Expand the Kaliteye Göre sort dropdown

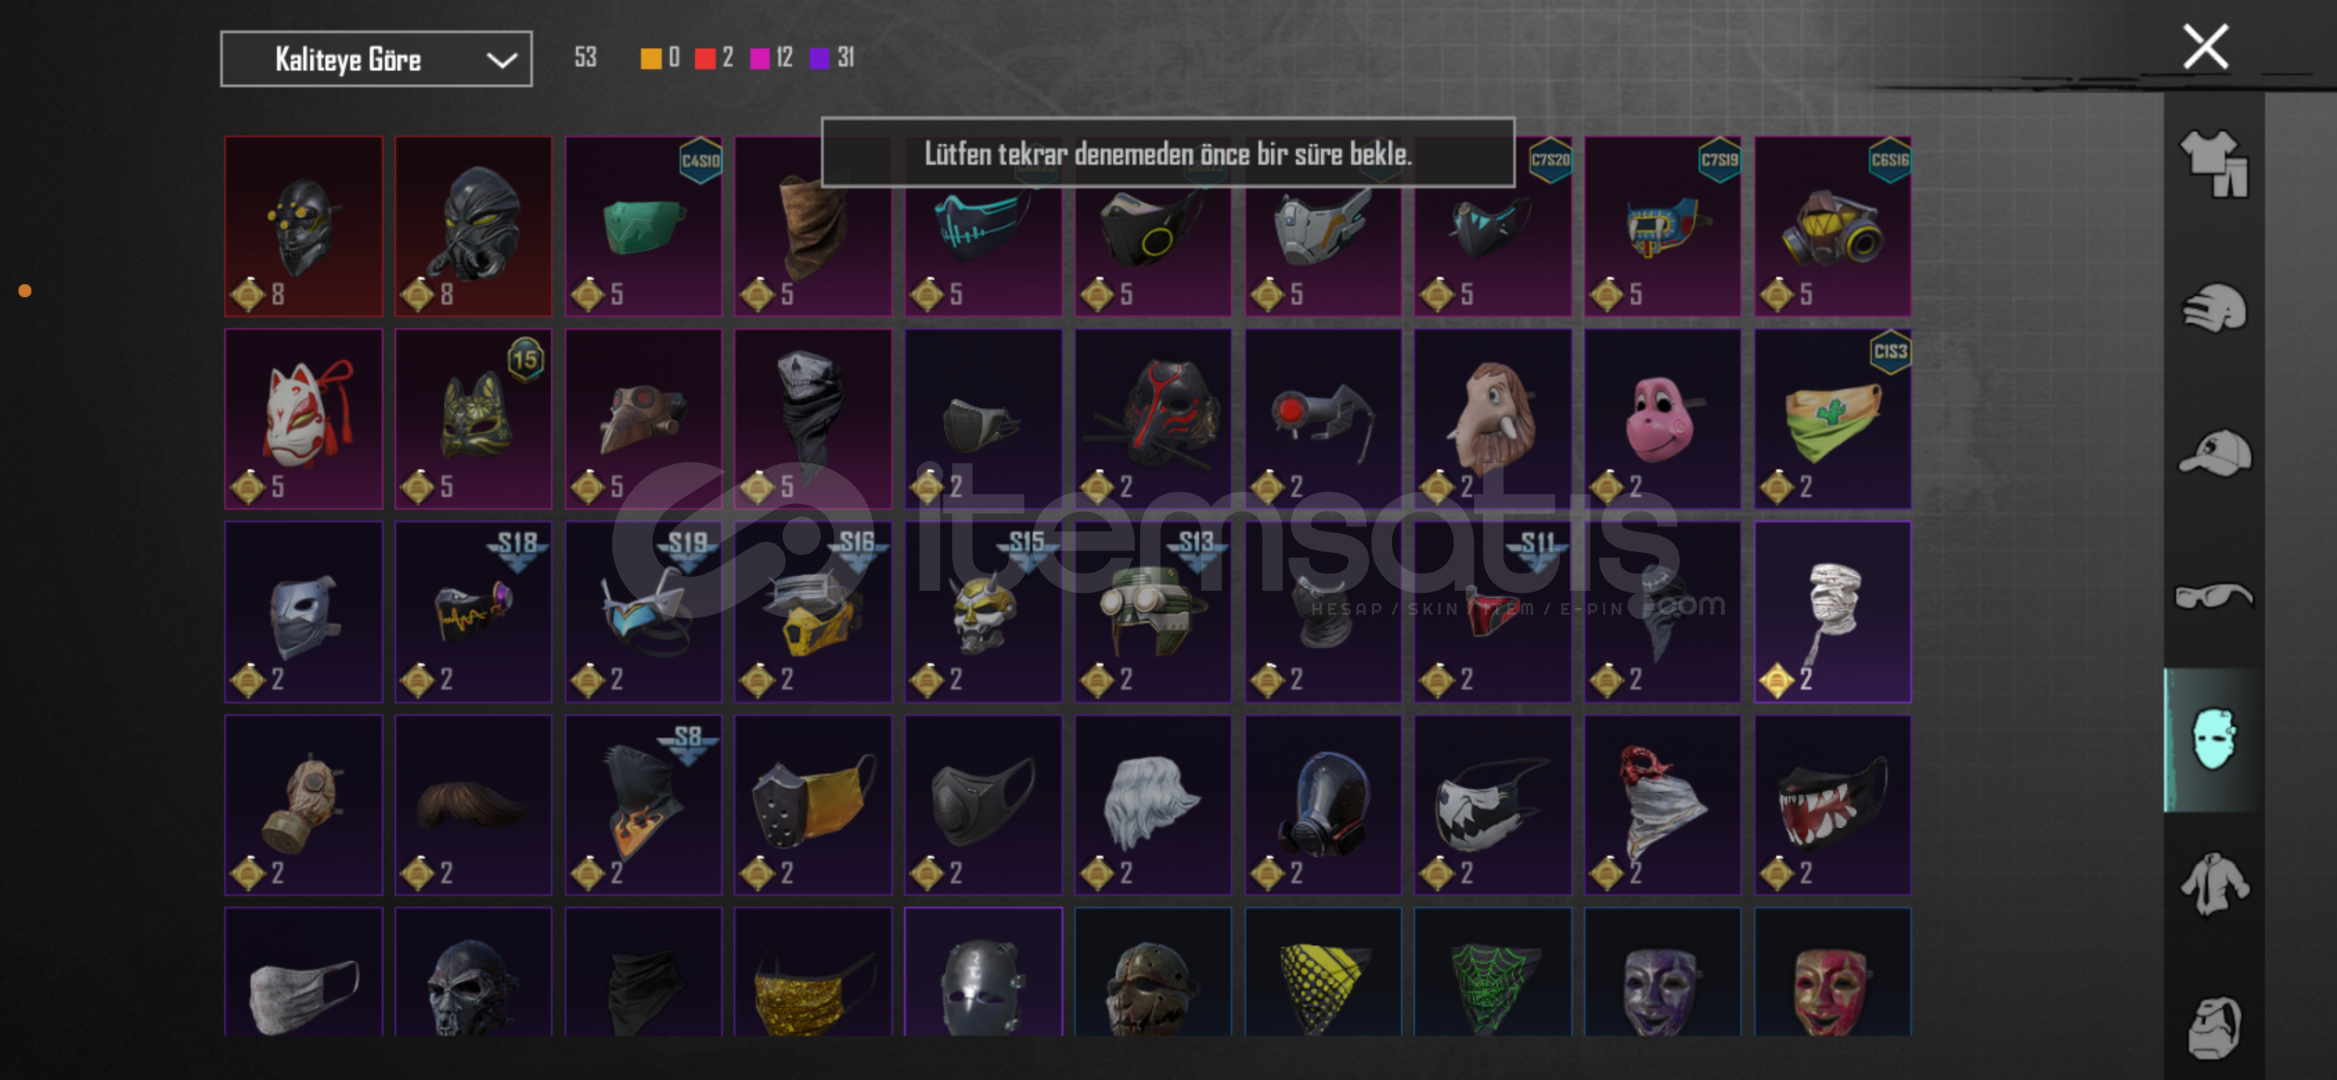tap(376, 59)
